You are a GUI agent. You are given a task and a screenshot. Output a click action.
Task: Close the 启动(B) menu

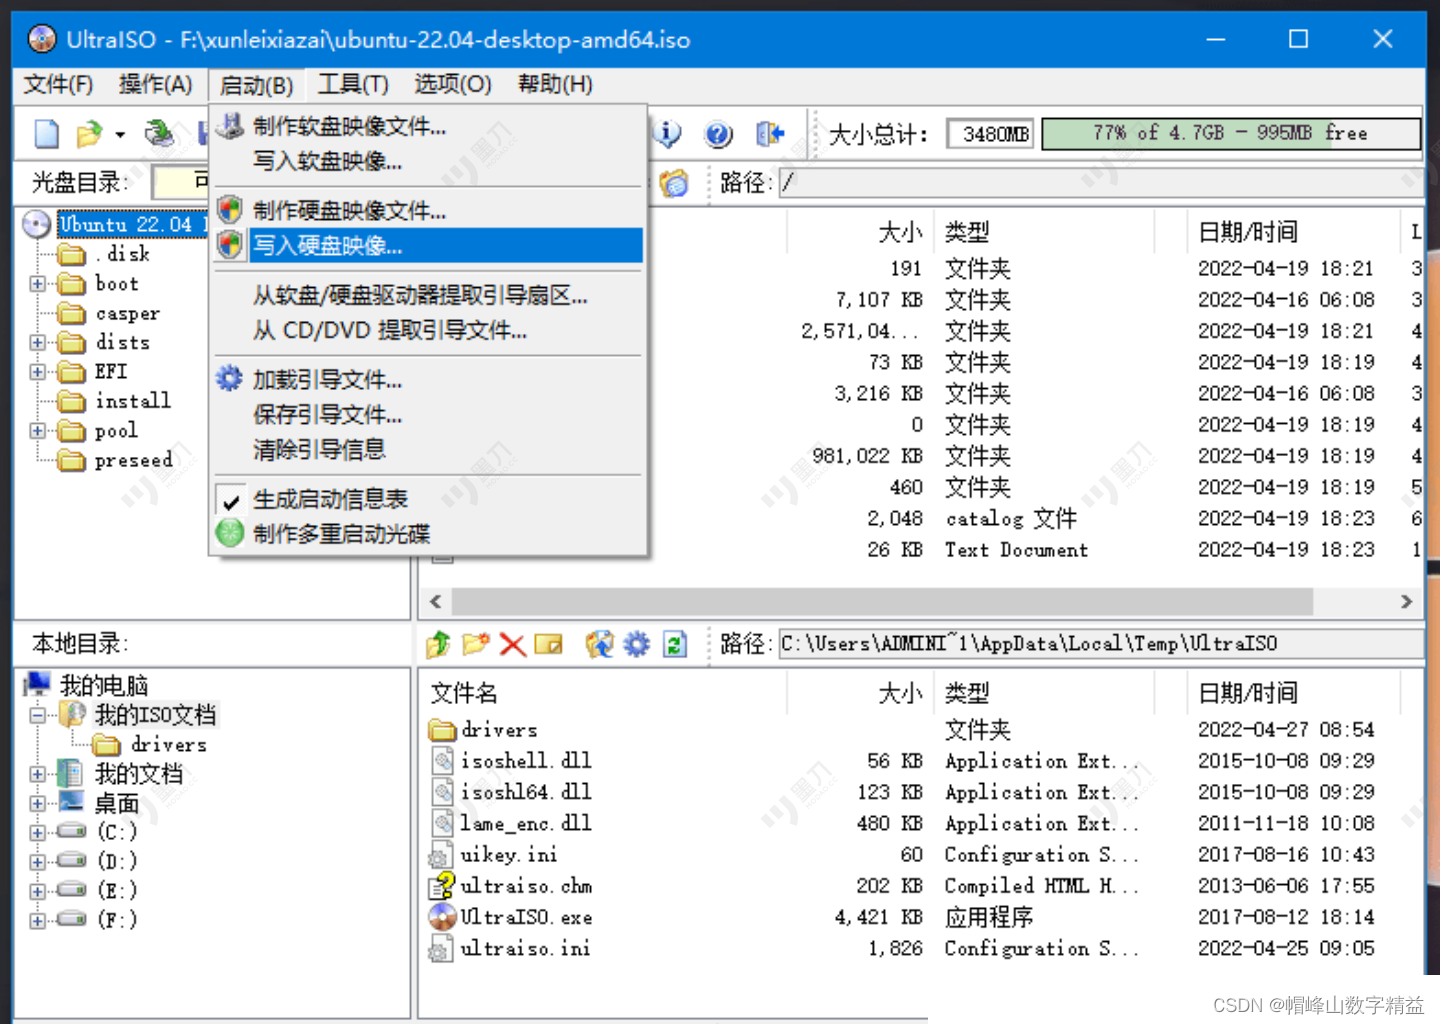(x=256, y=85)
